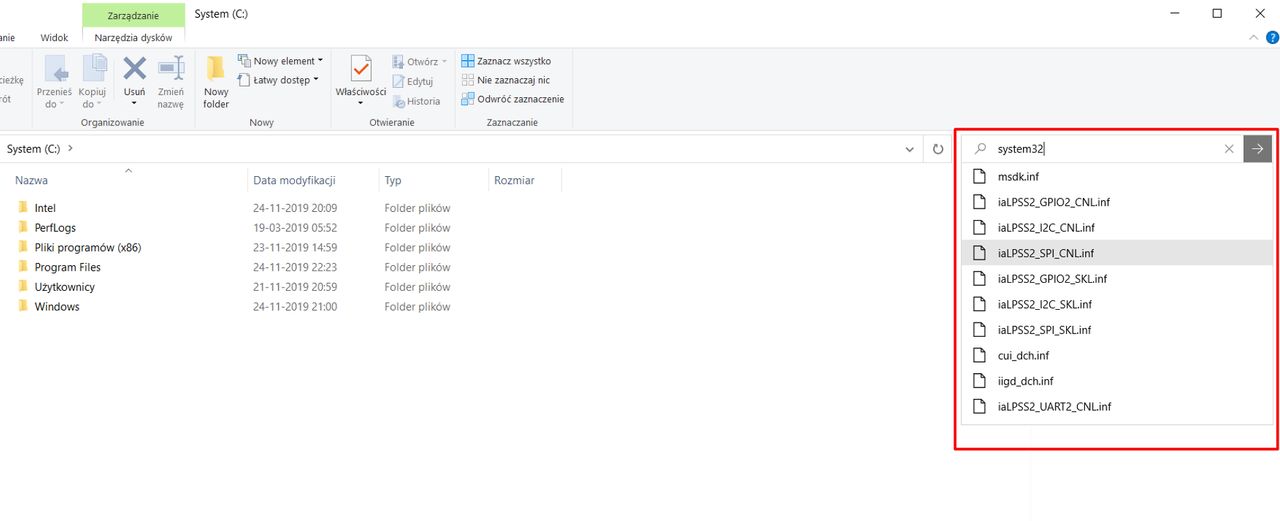
Task: Click Nie zaznaczaj nic
Action: tap(505, 80)
